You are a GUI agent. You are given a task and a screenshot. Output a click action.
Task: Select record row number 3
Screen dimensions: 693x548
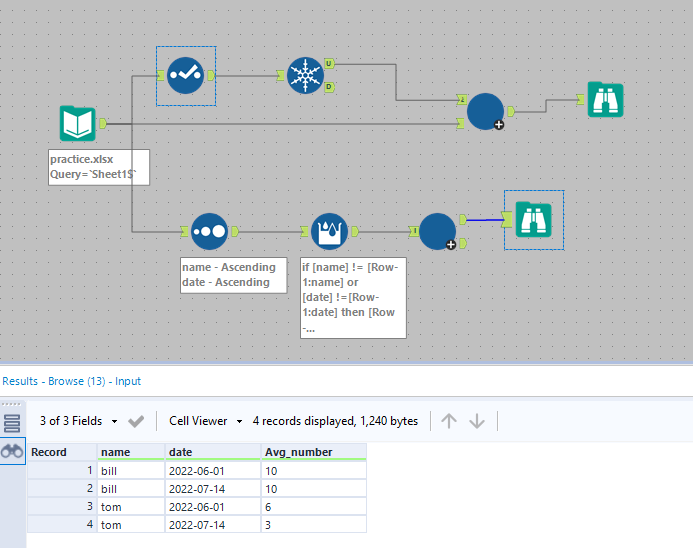(62, 506)
